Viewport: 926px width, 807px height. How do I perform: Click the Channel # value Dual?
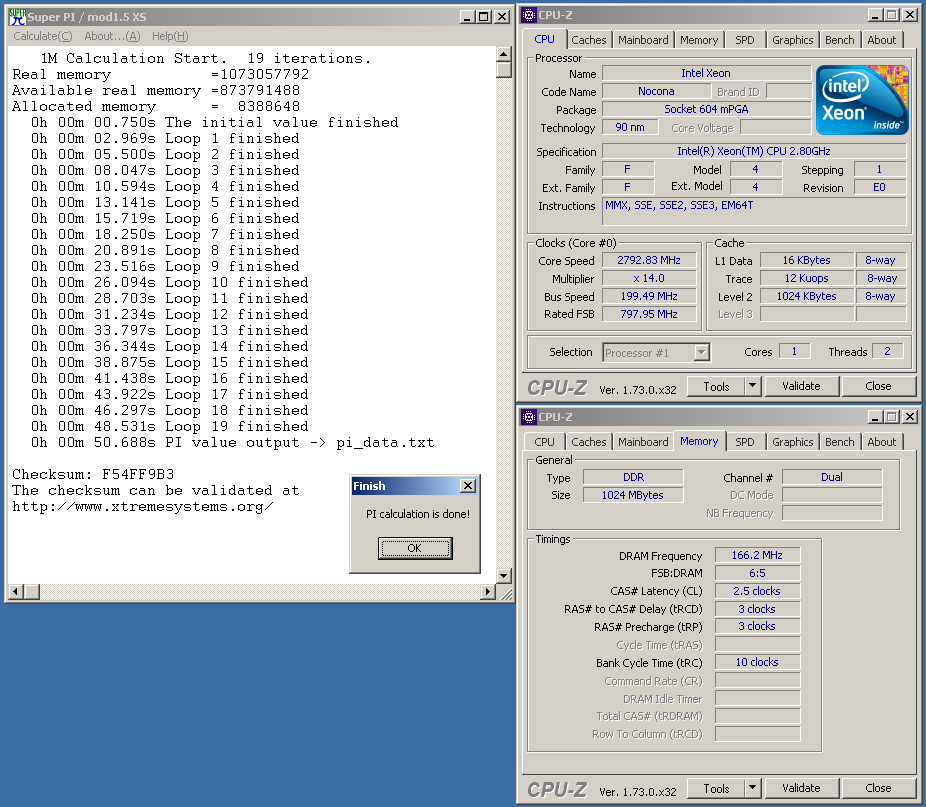[832, 477]
